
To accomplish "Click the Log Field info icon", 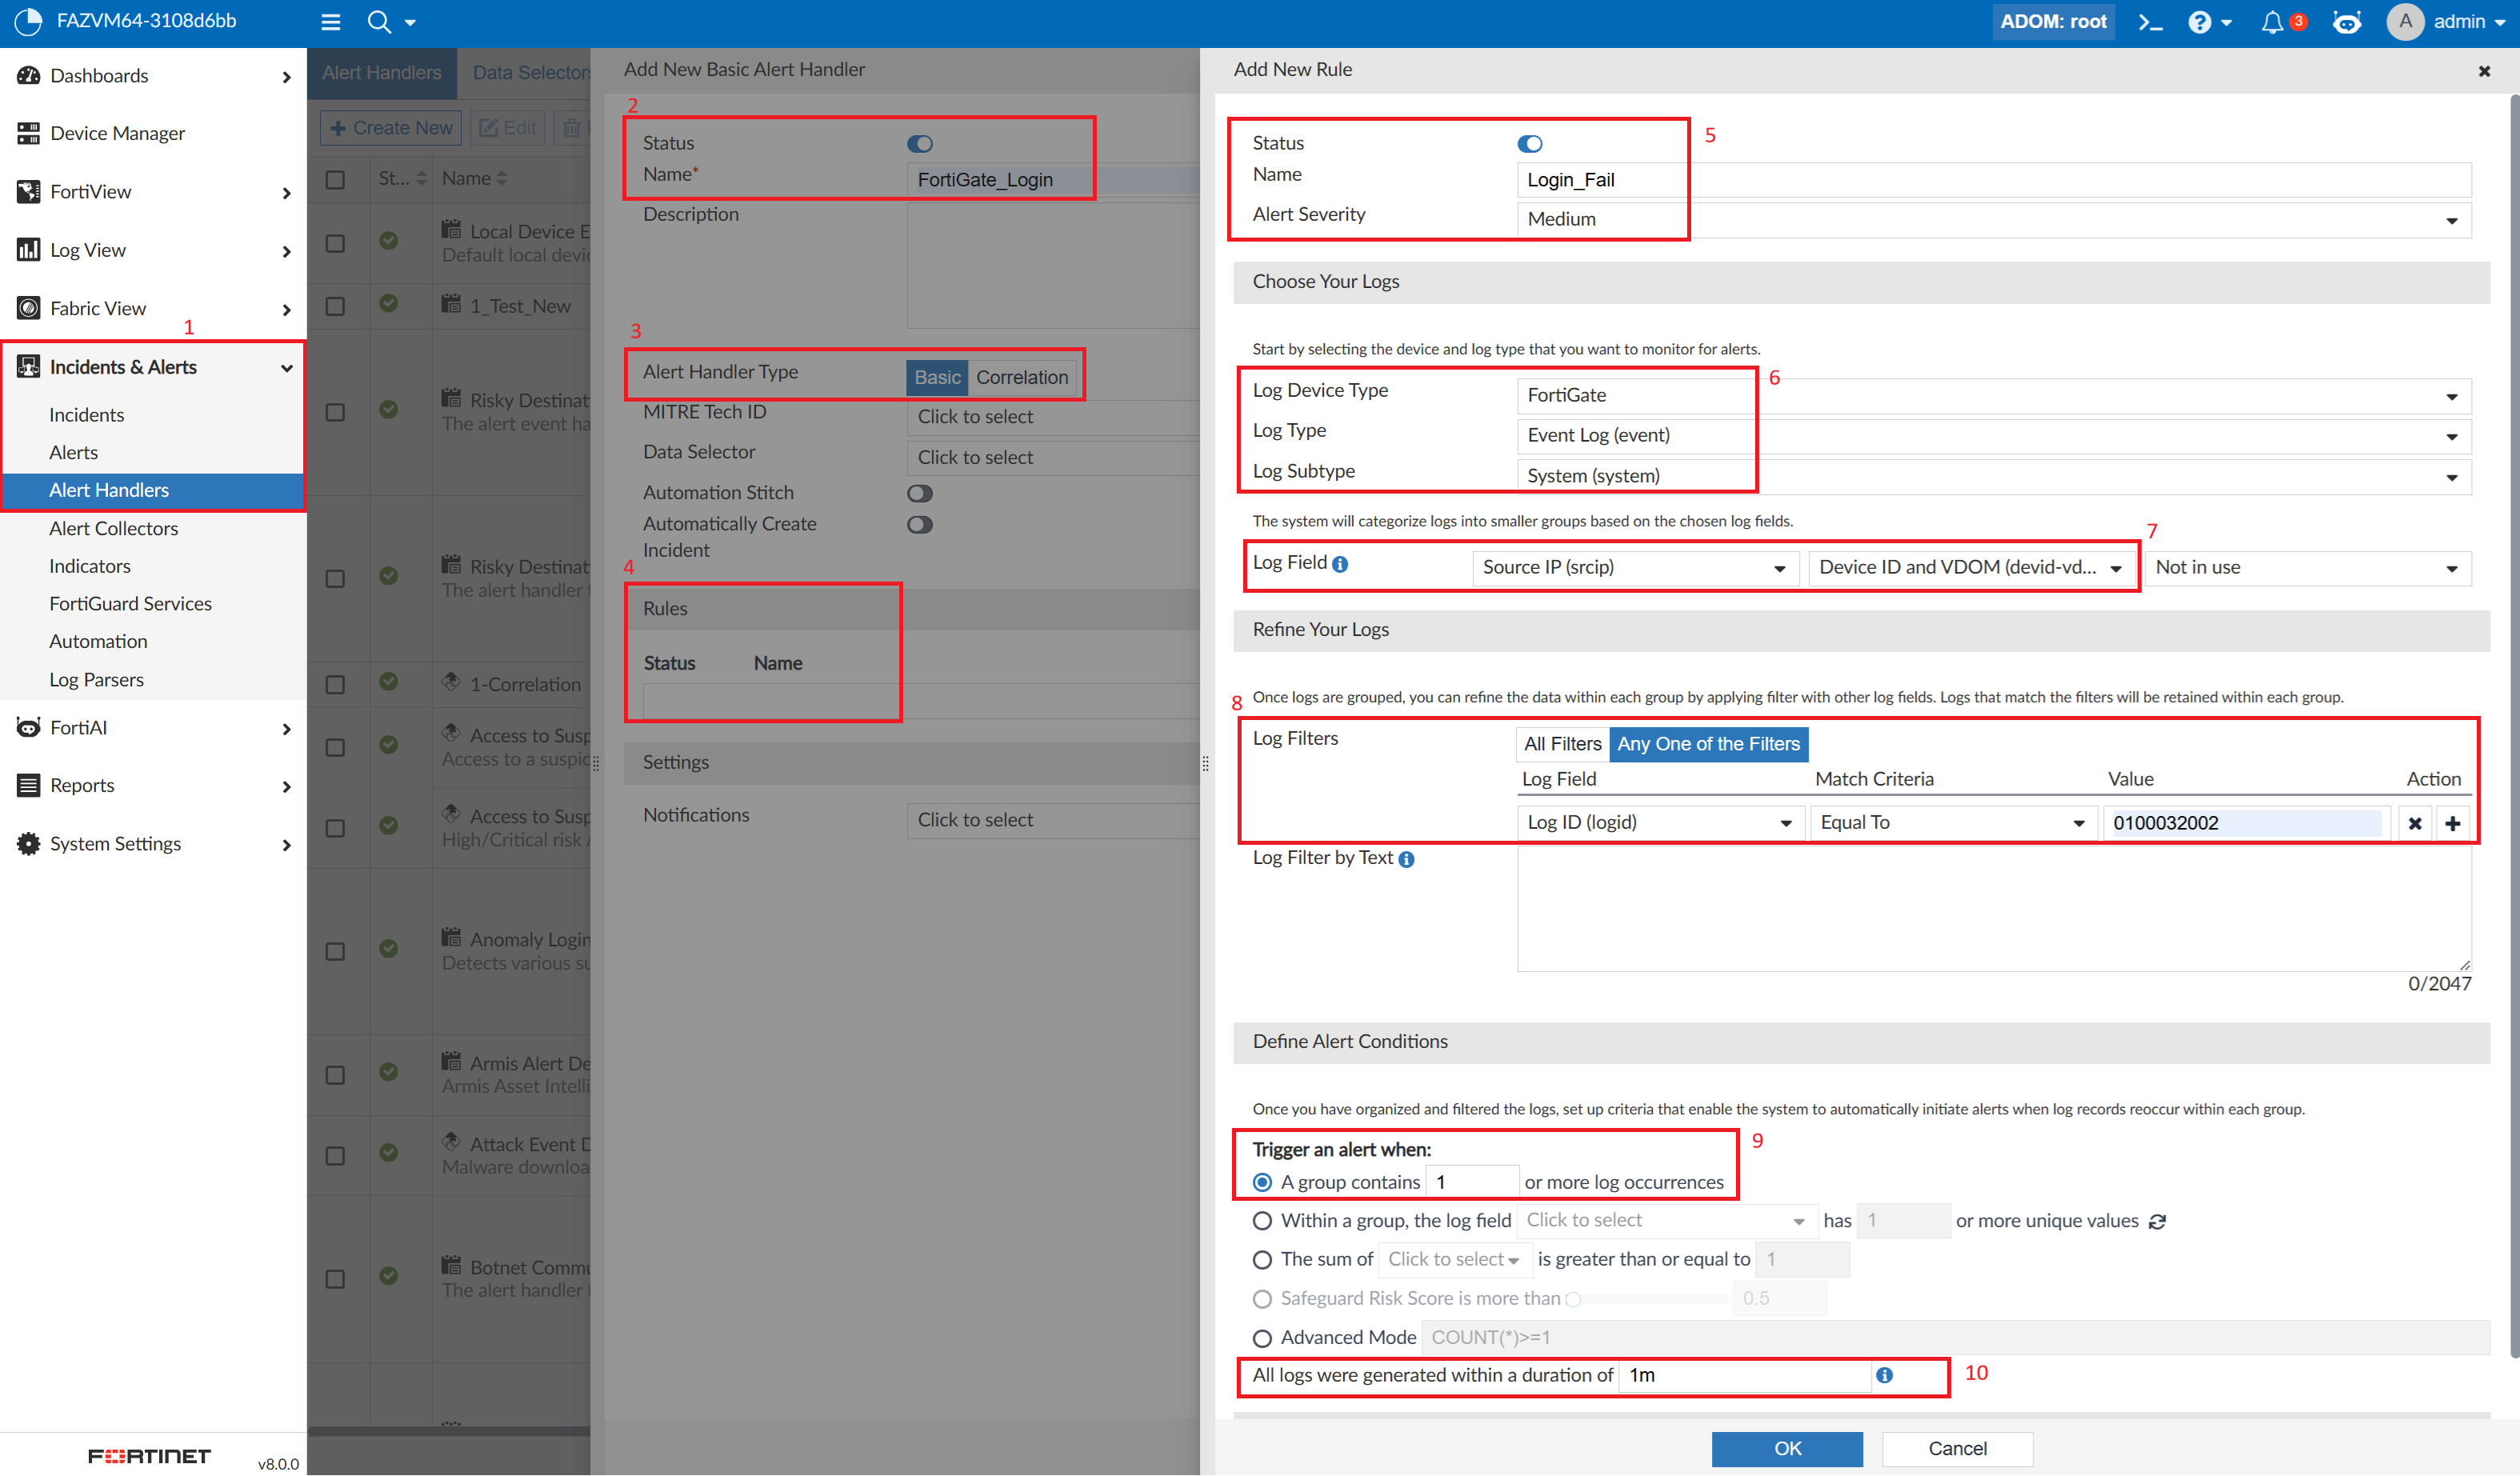I will click(x=1340, y=564).
